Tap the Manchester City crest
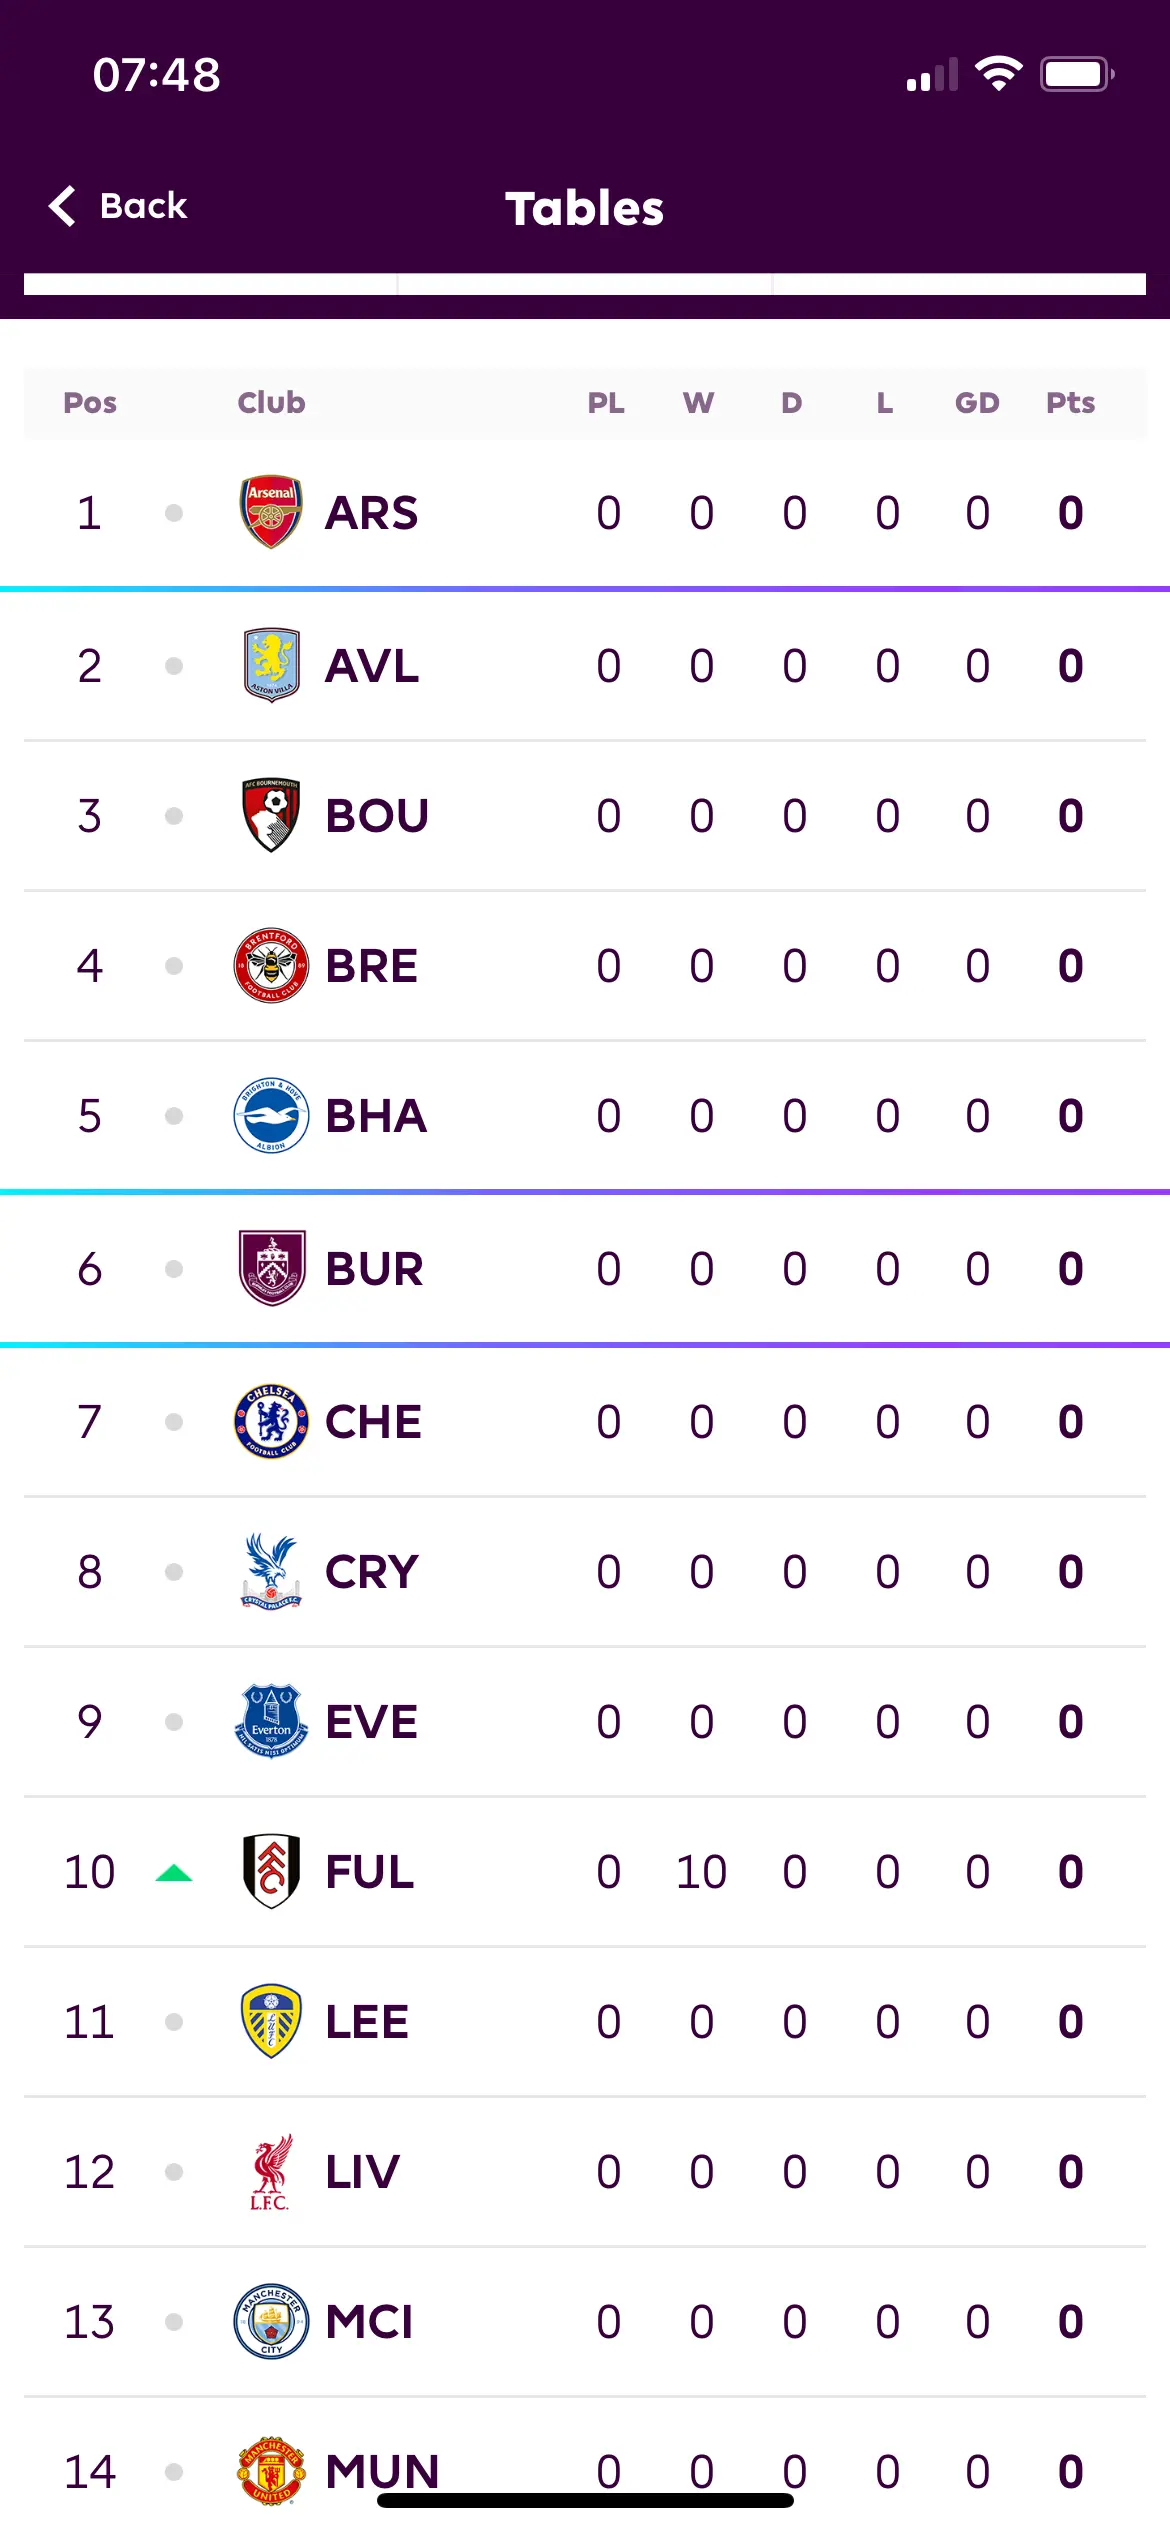Screen dimensions: 1170x2532 pyautogui.click(x=271, y=2321)
